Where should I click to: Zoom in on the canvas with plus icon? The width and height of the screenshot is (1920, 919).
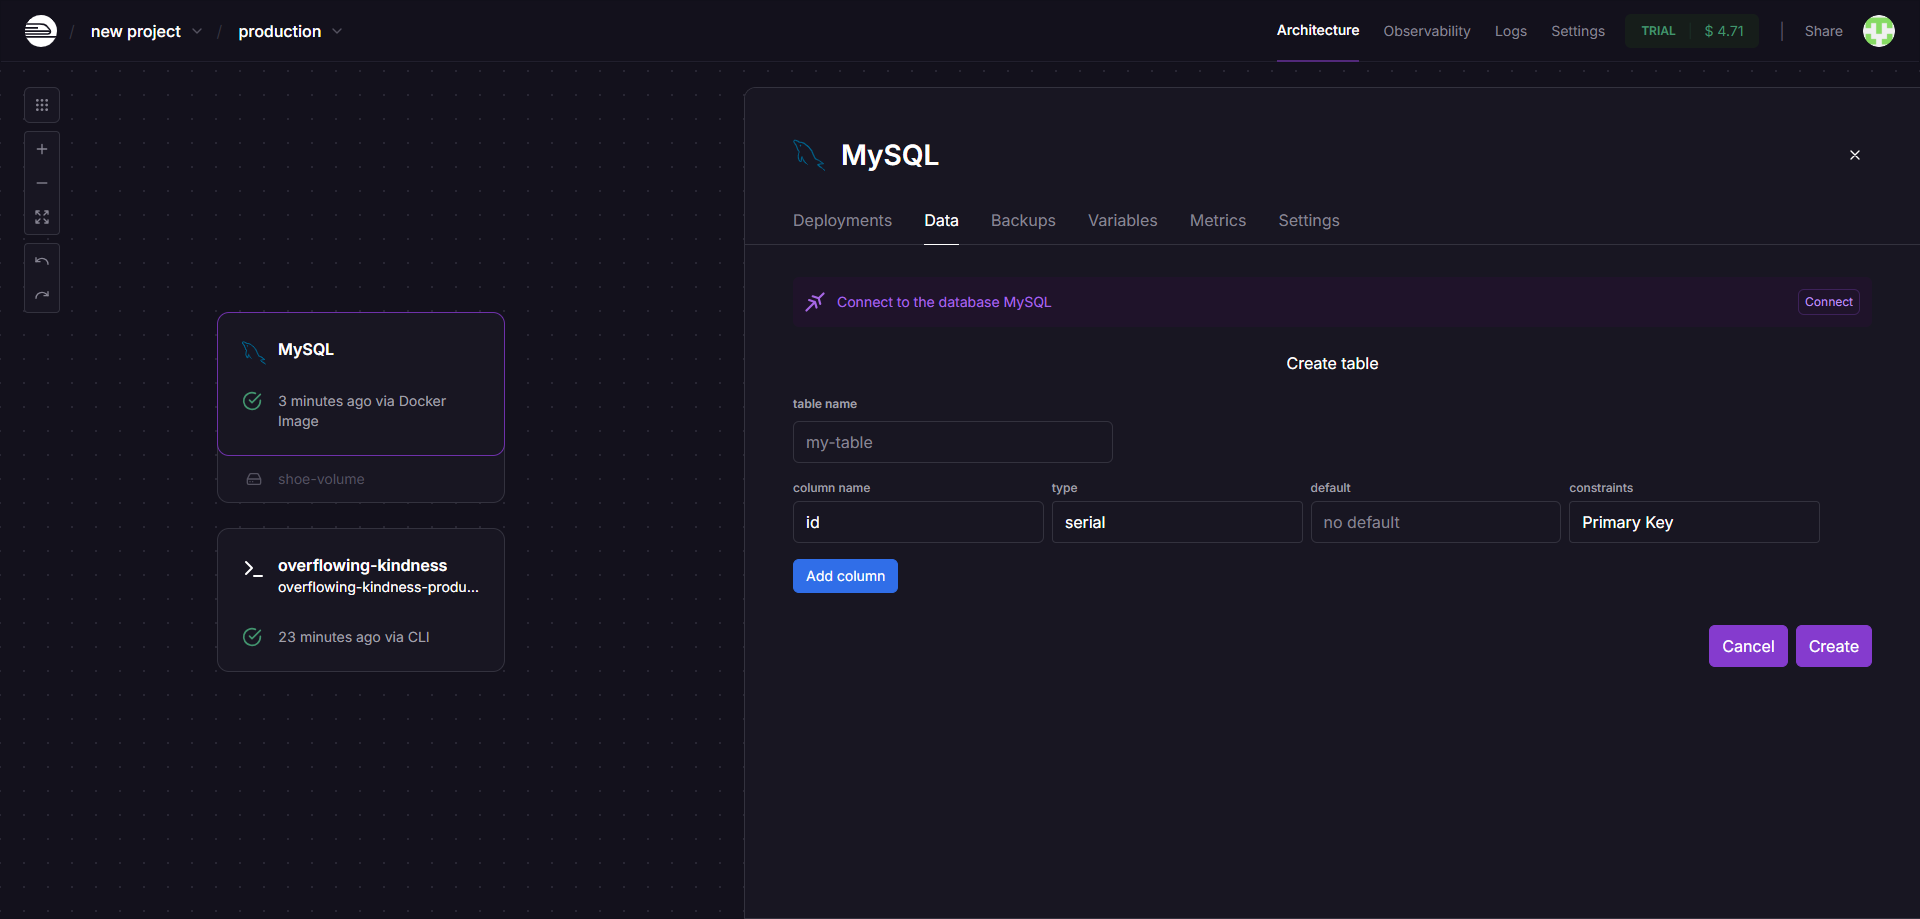click(x=42, y=149)
